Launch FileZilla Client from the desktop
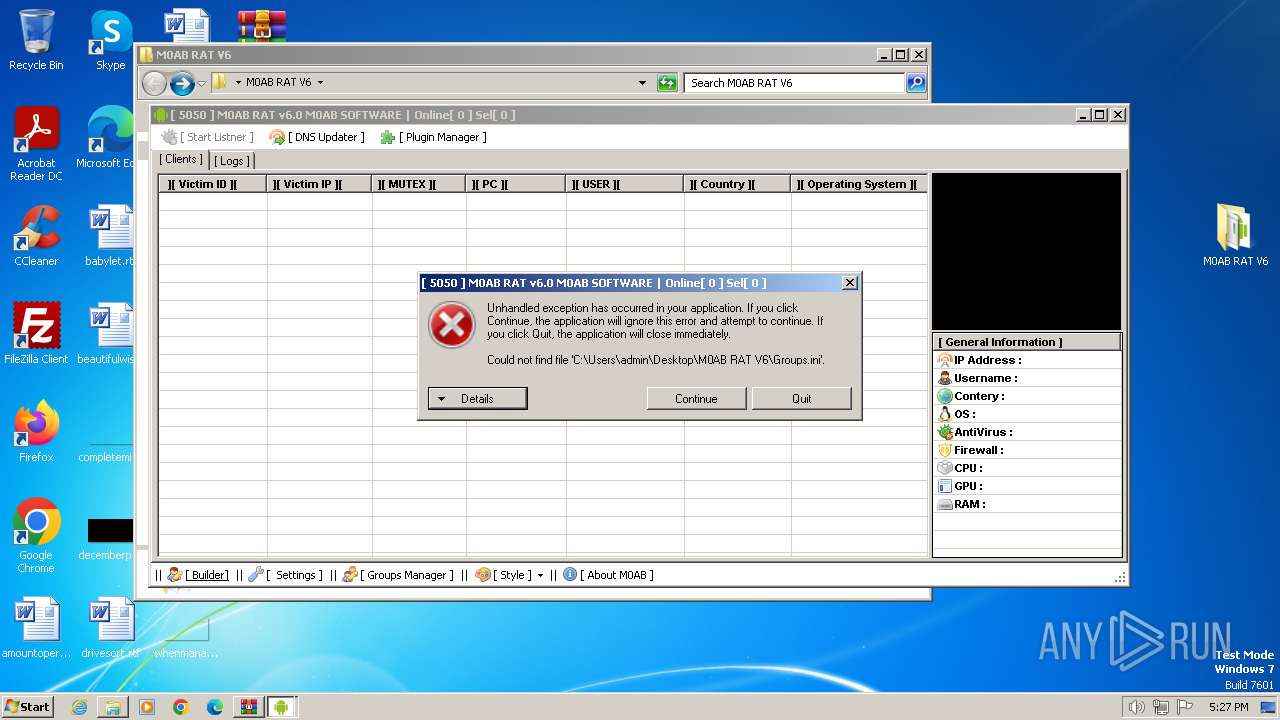This screenshot has width=1280, height=720. tap(36, 334)
